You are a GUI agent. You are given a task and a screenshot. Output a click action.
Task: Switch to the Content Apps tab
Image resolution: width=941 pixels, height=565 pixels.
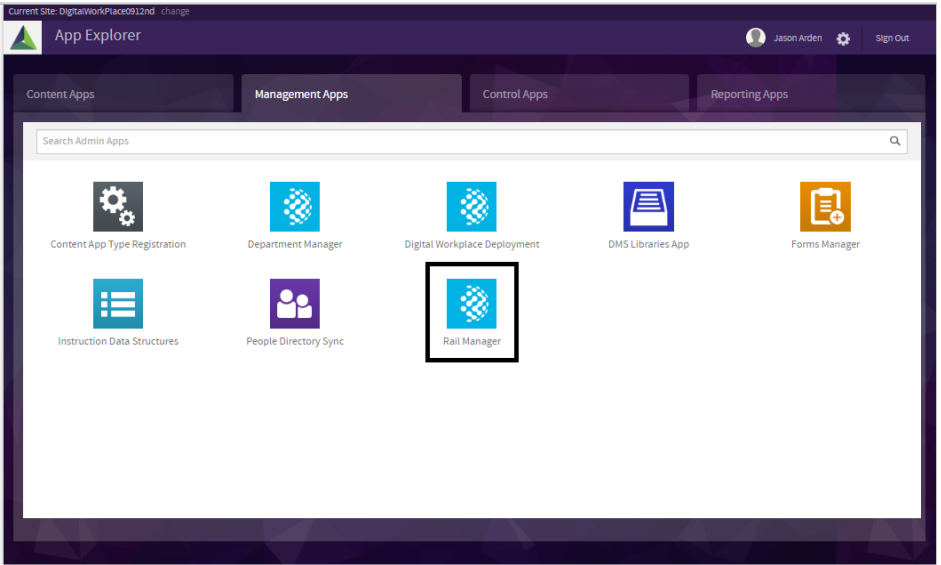pos(61,95)
